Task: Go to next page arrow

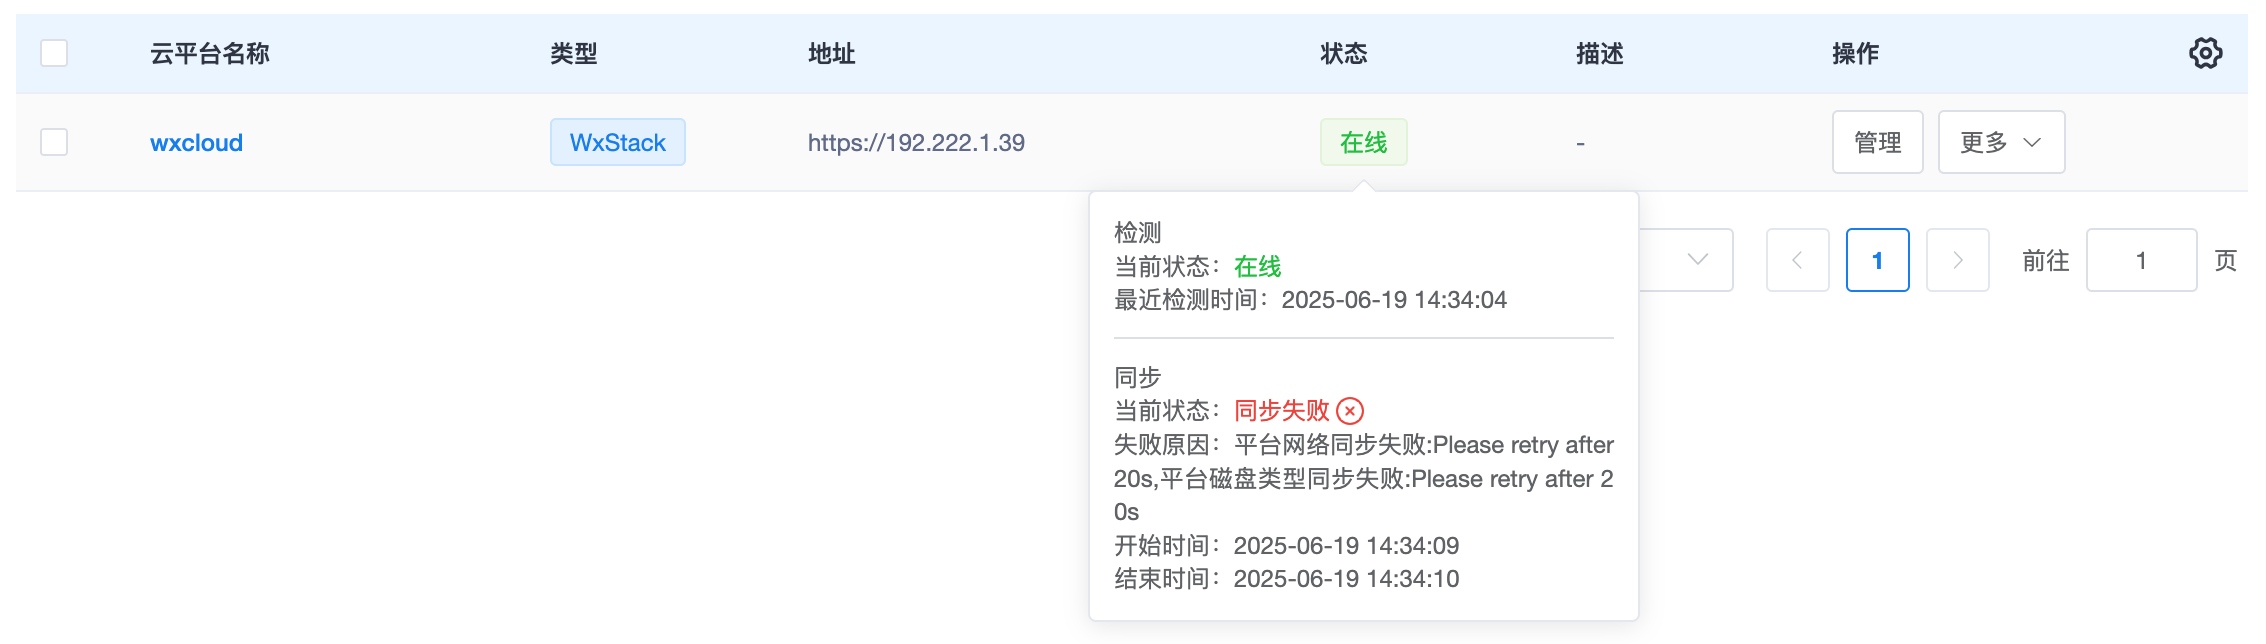Action: tap(1957, 260)
